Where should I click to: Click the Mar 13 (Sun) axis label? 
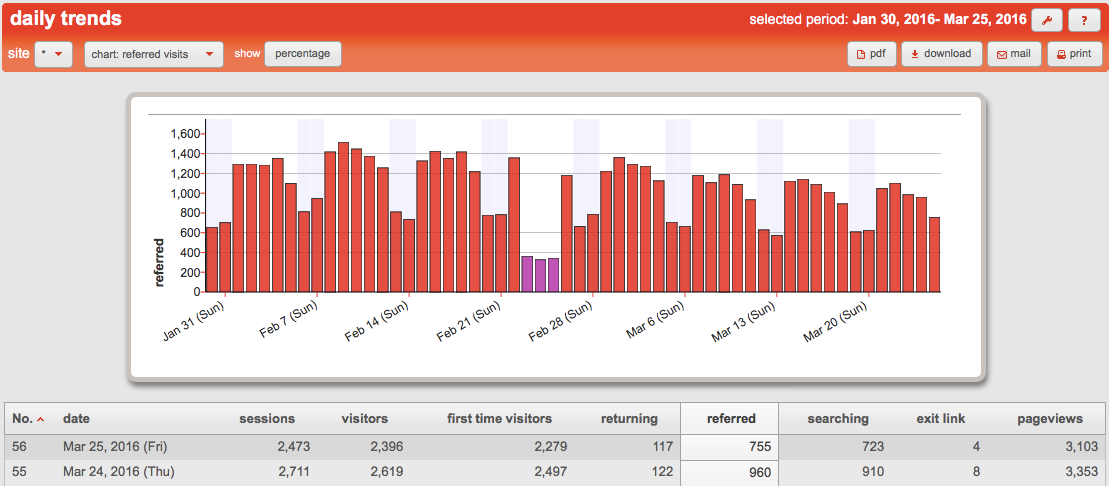point(745,322)
